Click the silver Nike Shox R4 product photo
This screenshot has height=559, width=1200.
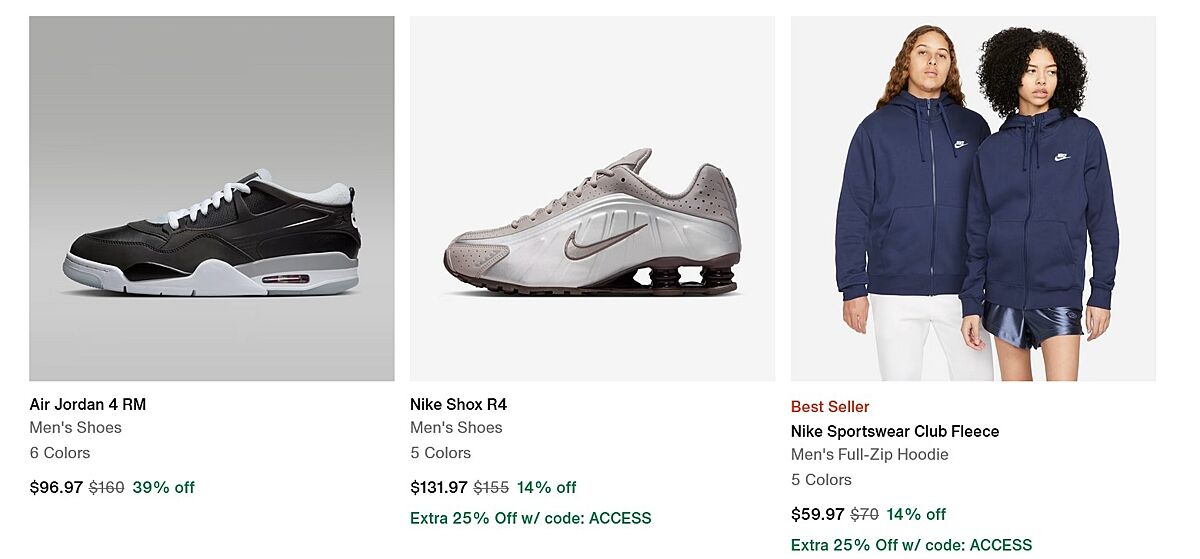pyautogui.click(x=592, y=198)
